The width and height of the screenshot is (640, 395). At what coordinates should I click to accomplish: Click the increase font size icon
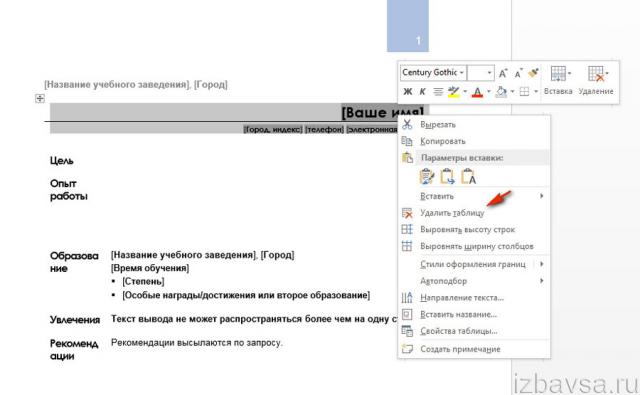(x=503, y=73)
